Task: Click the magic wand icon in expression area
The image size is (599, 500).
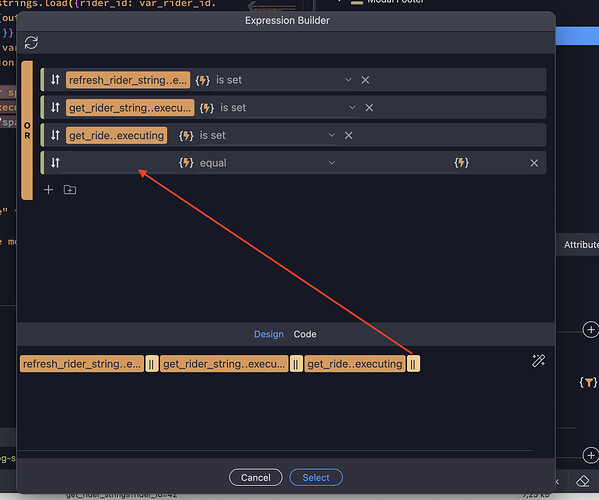Action: 538,361
